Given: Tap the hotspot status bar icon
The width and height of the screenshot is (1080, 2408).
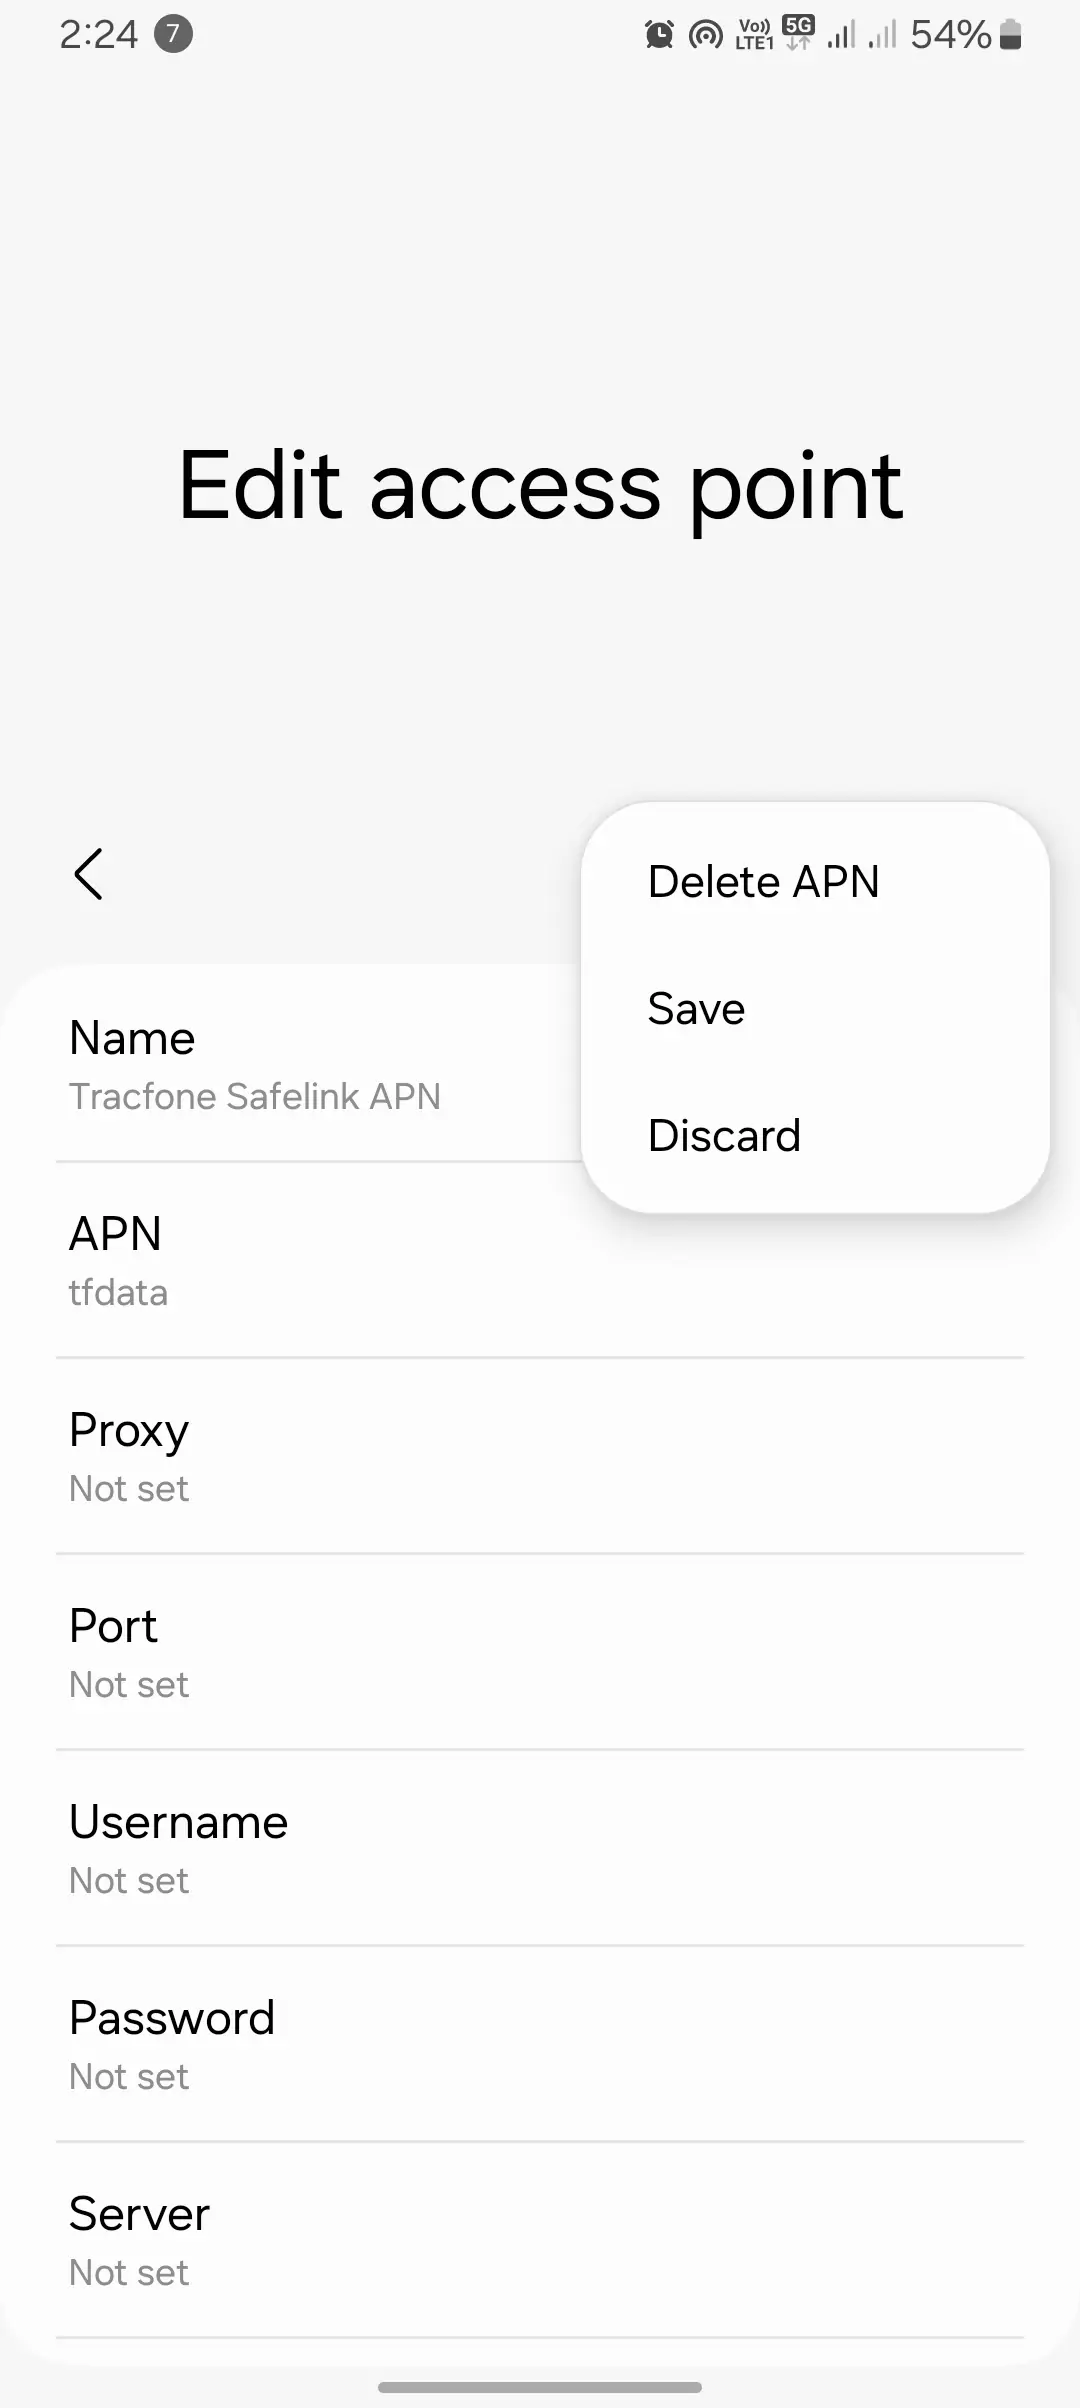Looking at the screenshot, I should (x=706, y=36).
